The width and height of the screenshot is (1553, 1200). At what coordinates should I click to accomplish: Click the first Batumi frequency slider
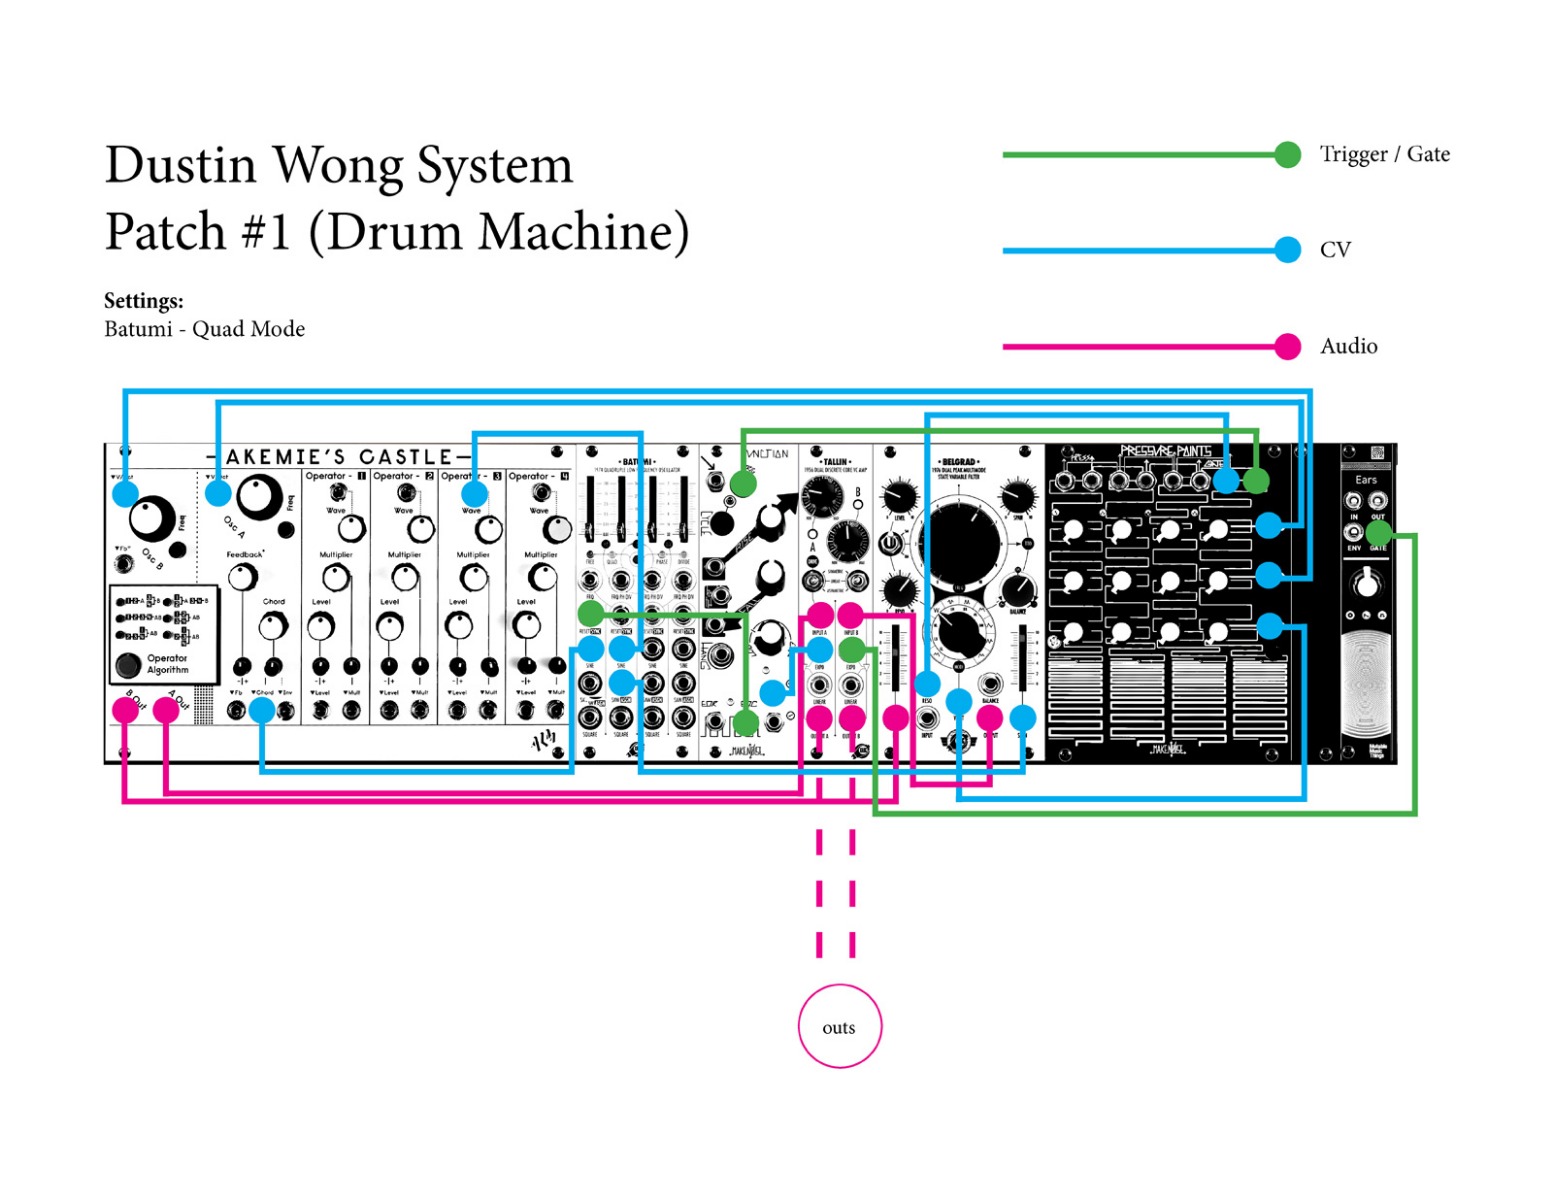point(591,509)
